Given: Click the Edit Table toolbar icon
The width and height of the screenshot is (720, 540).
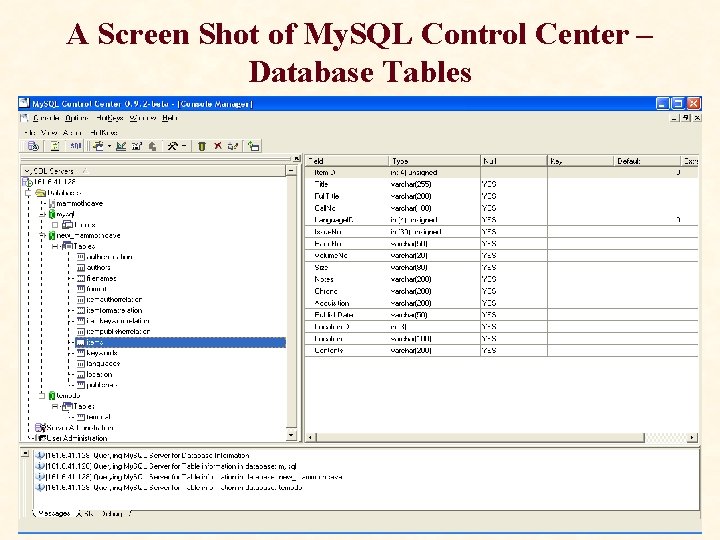Looking at the screenshot, I should click(x=137, y=146).
